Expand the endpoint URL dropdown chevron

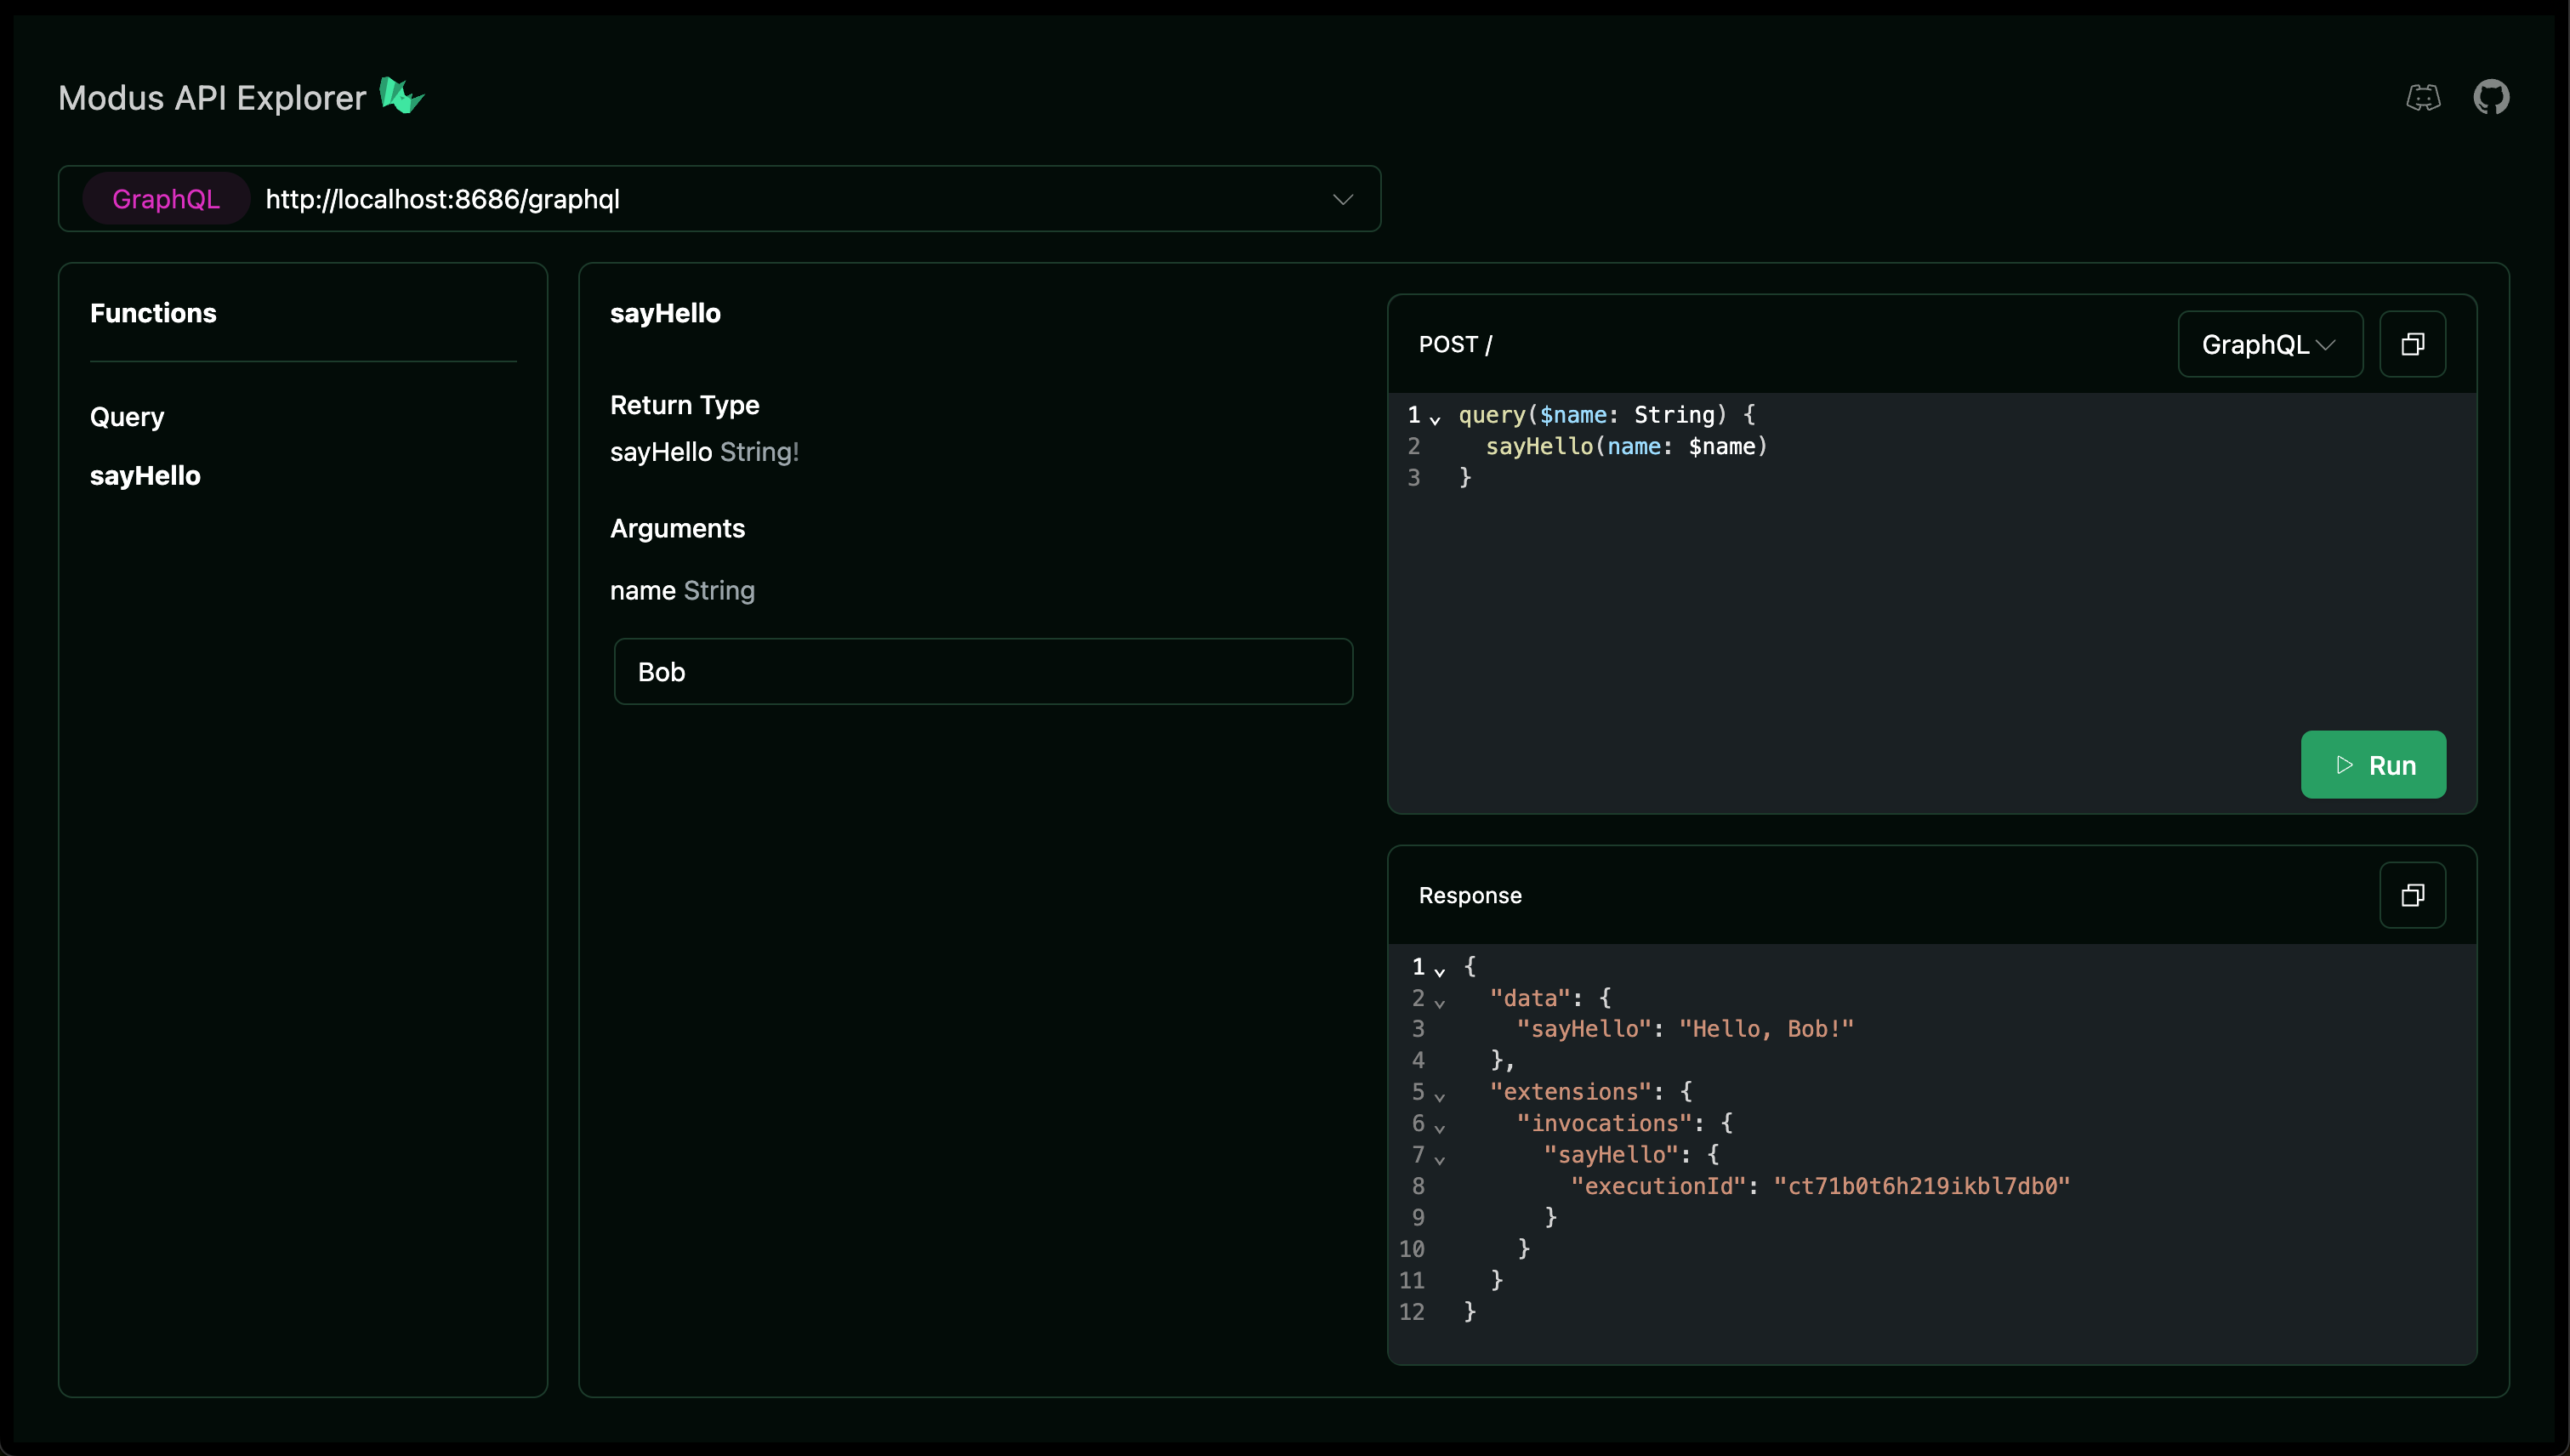point(1343,199)
